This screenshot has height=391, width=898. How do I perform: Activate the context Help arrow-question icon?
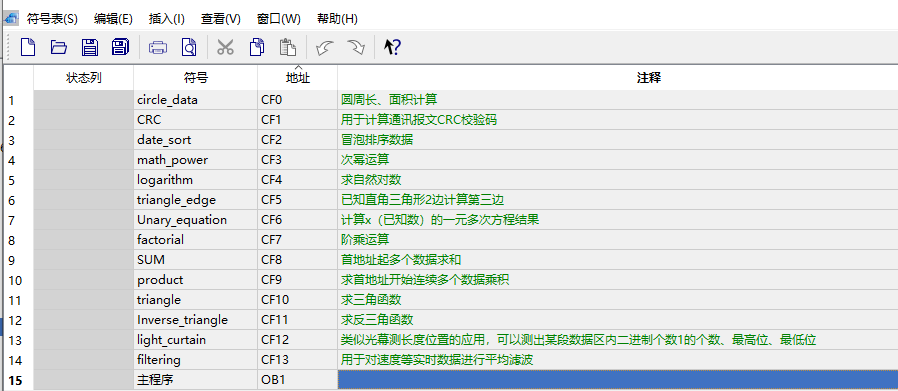392,47
